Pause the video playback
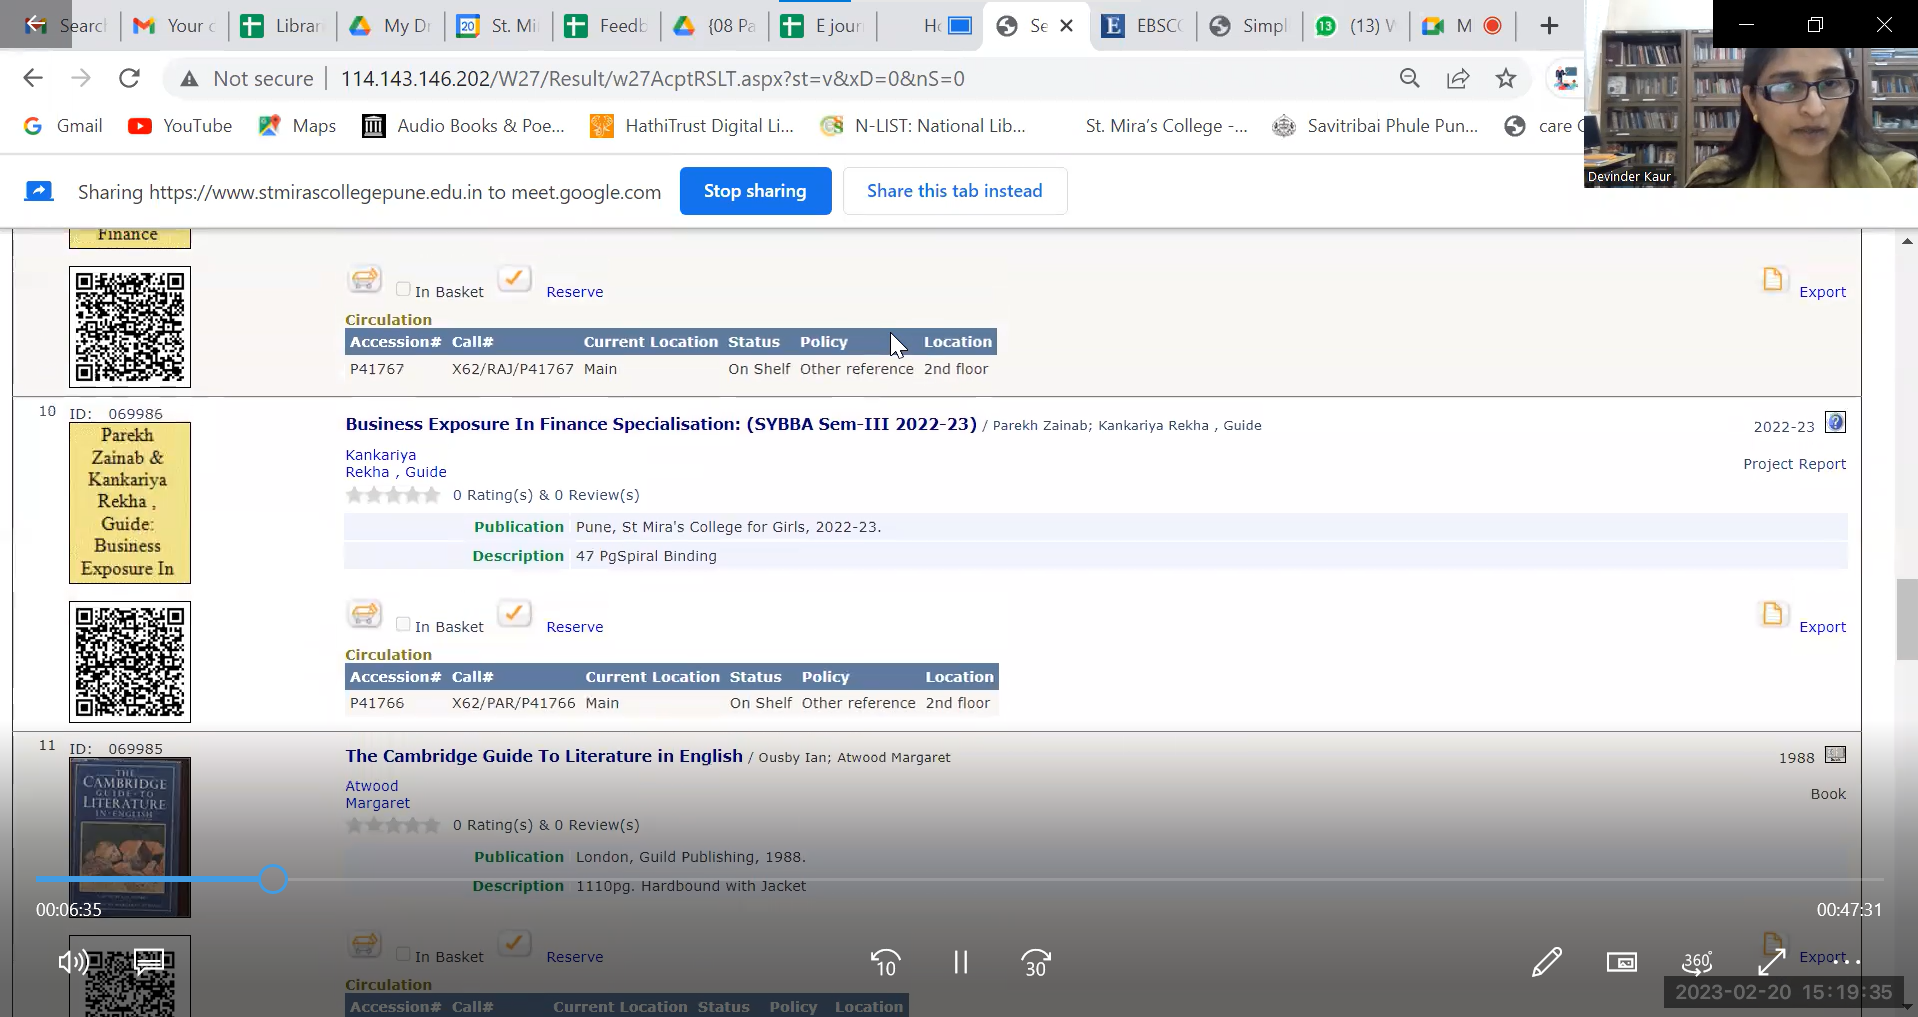Image resolution: width=1918 pixels, height=1017 pixels. coord(960,962)
